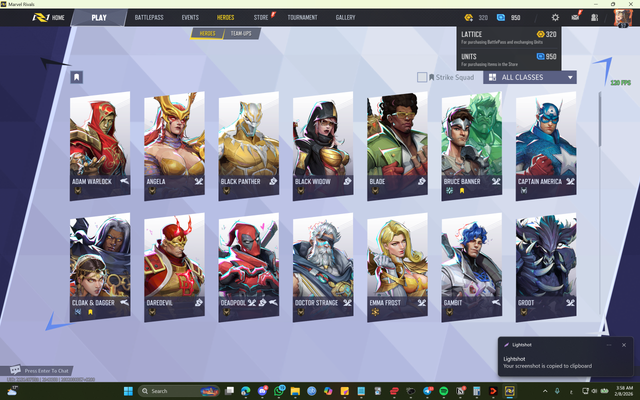Click the Windows taskbar search box
The image size is (640, 400).
coord(179,391)
